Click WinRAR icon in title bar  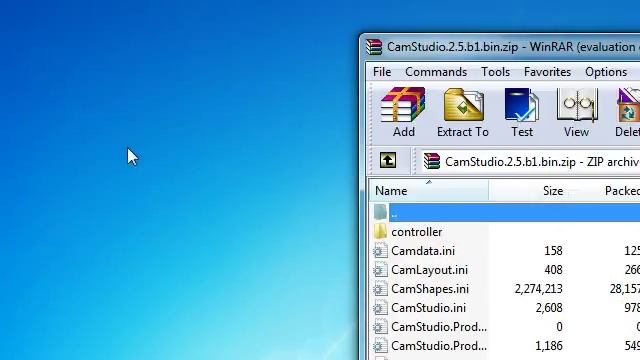374,47
